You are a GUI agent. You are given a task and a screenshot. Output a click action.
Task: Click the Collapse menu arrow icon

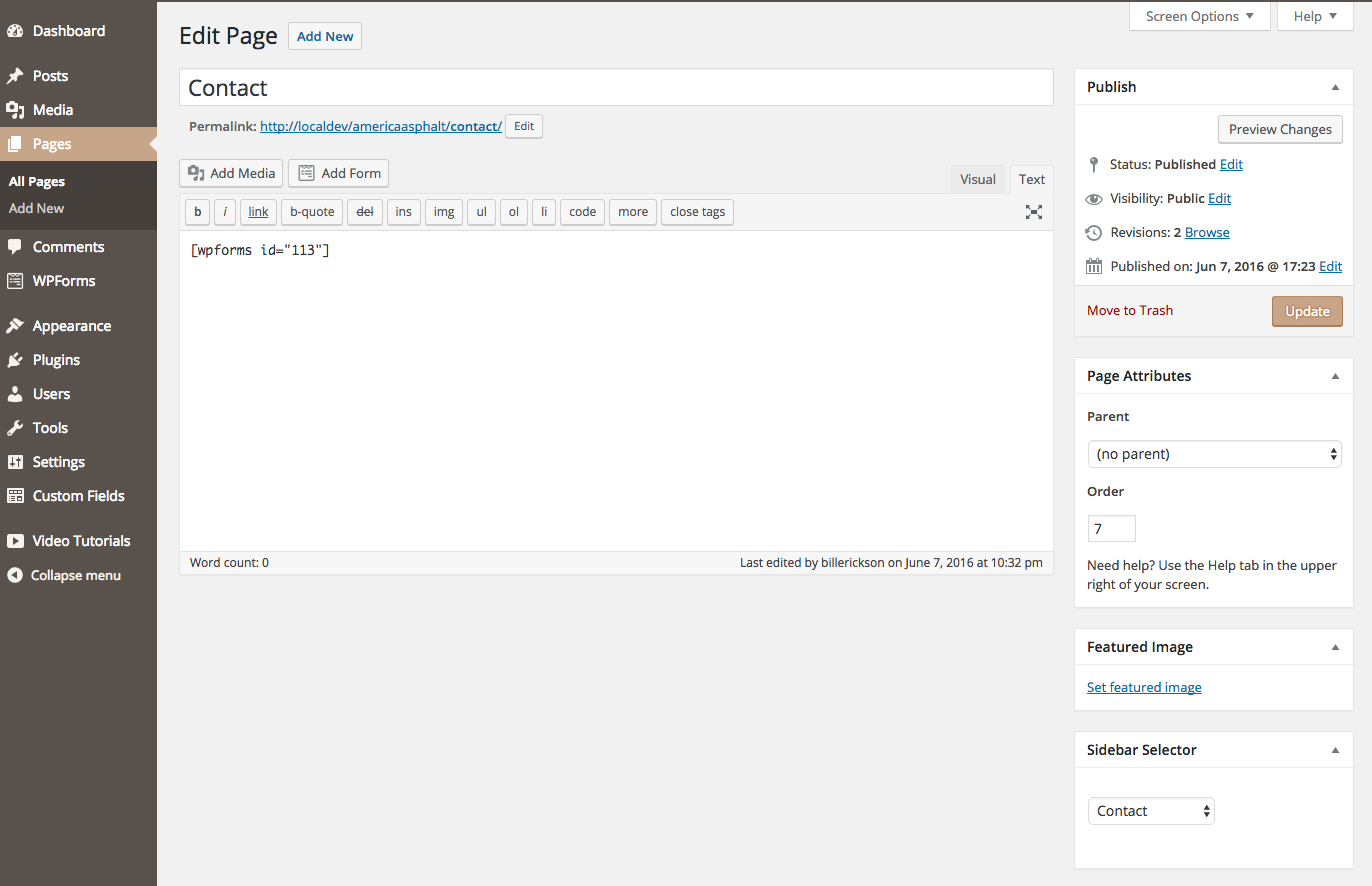point(15,575)
